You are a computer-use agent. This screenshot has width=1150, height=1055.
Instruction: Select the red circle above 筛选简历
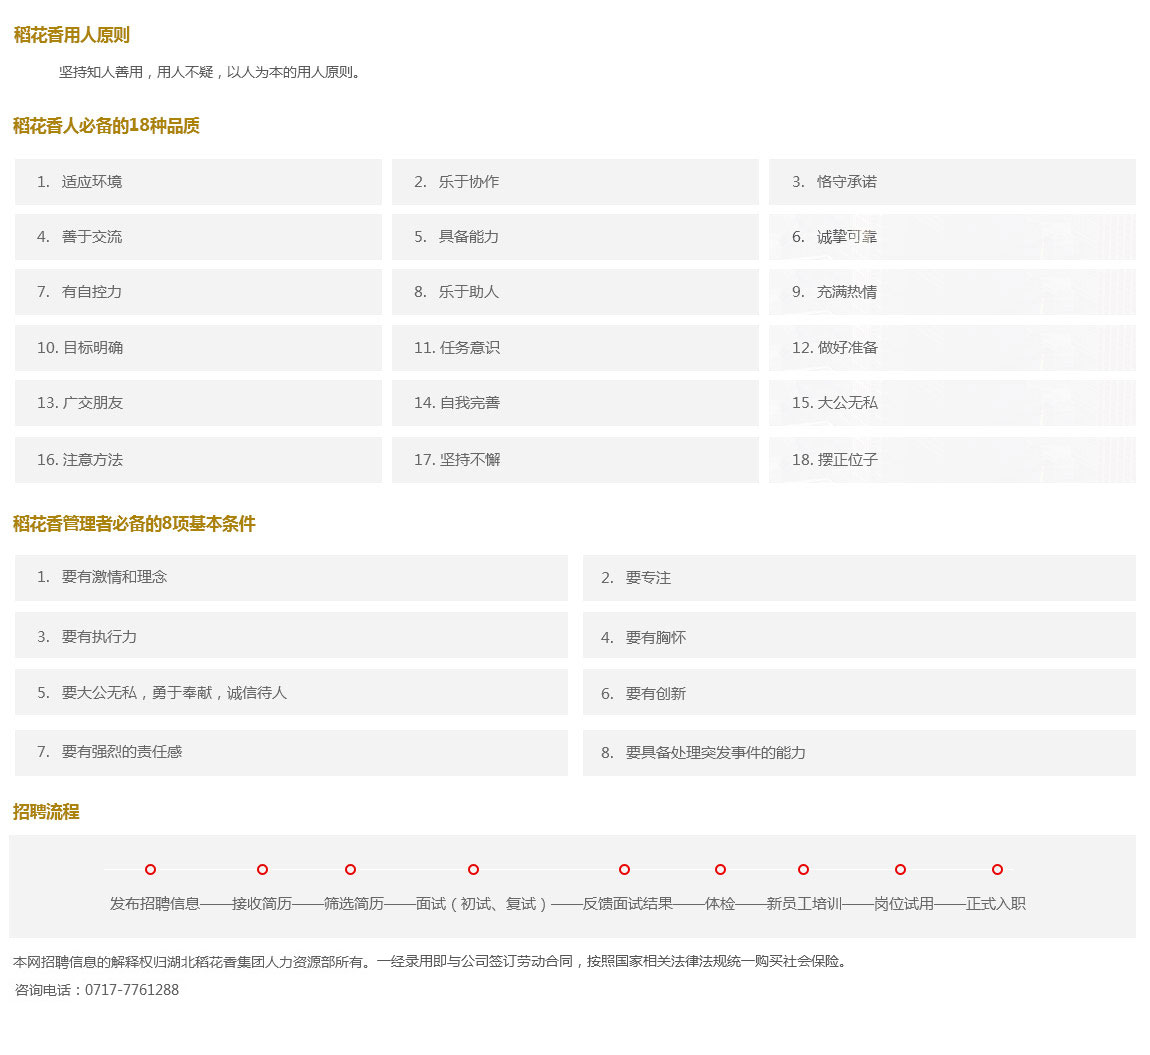tap(350, 870)
